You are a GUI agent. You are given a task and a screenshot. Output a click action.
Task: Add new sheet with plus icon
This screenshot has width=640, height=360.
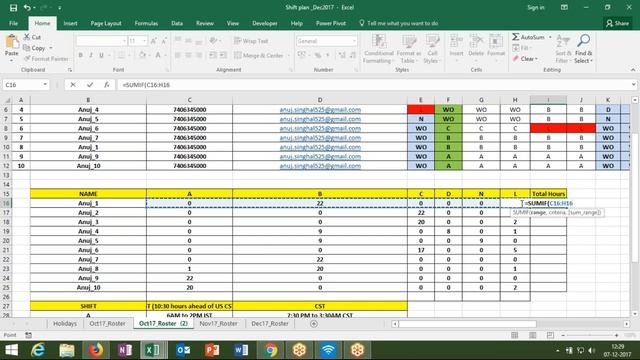pyautogui.click(x=313, y=324)
